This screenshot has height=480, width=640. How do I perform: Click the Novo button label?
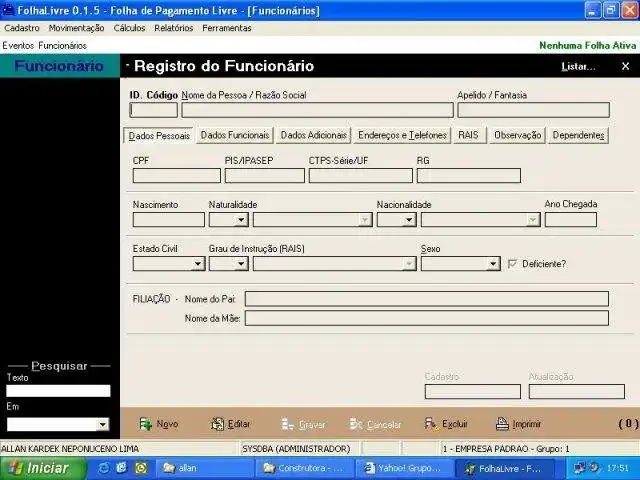point(167,424)
